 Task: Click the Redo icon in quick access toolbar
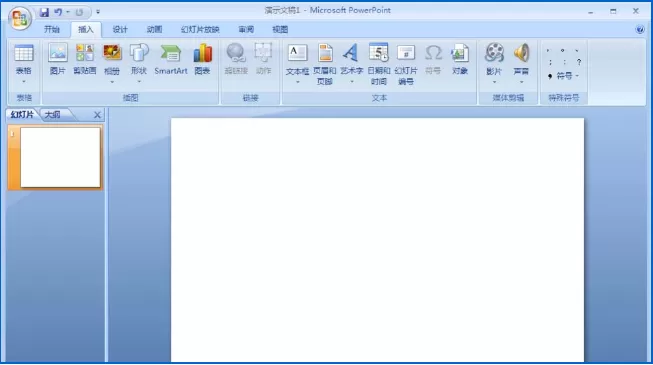(x=79, y=12)
